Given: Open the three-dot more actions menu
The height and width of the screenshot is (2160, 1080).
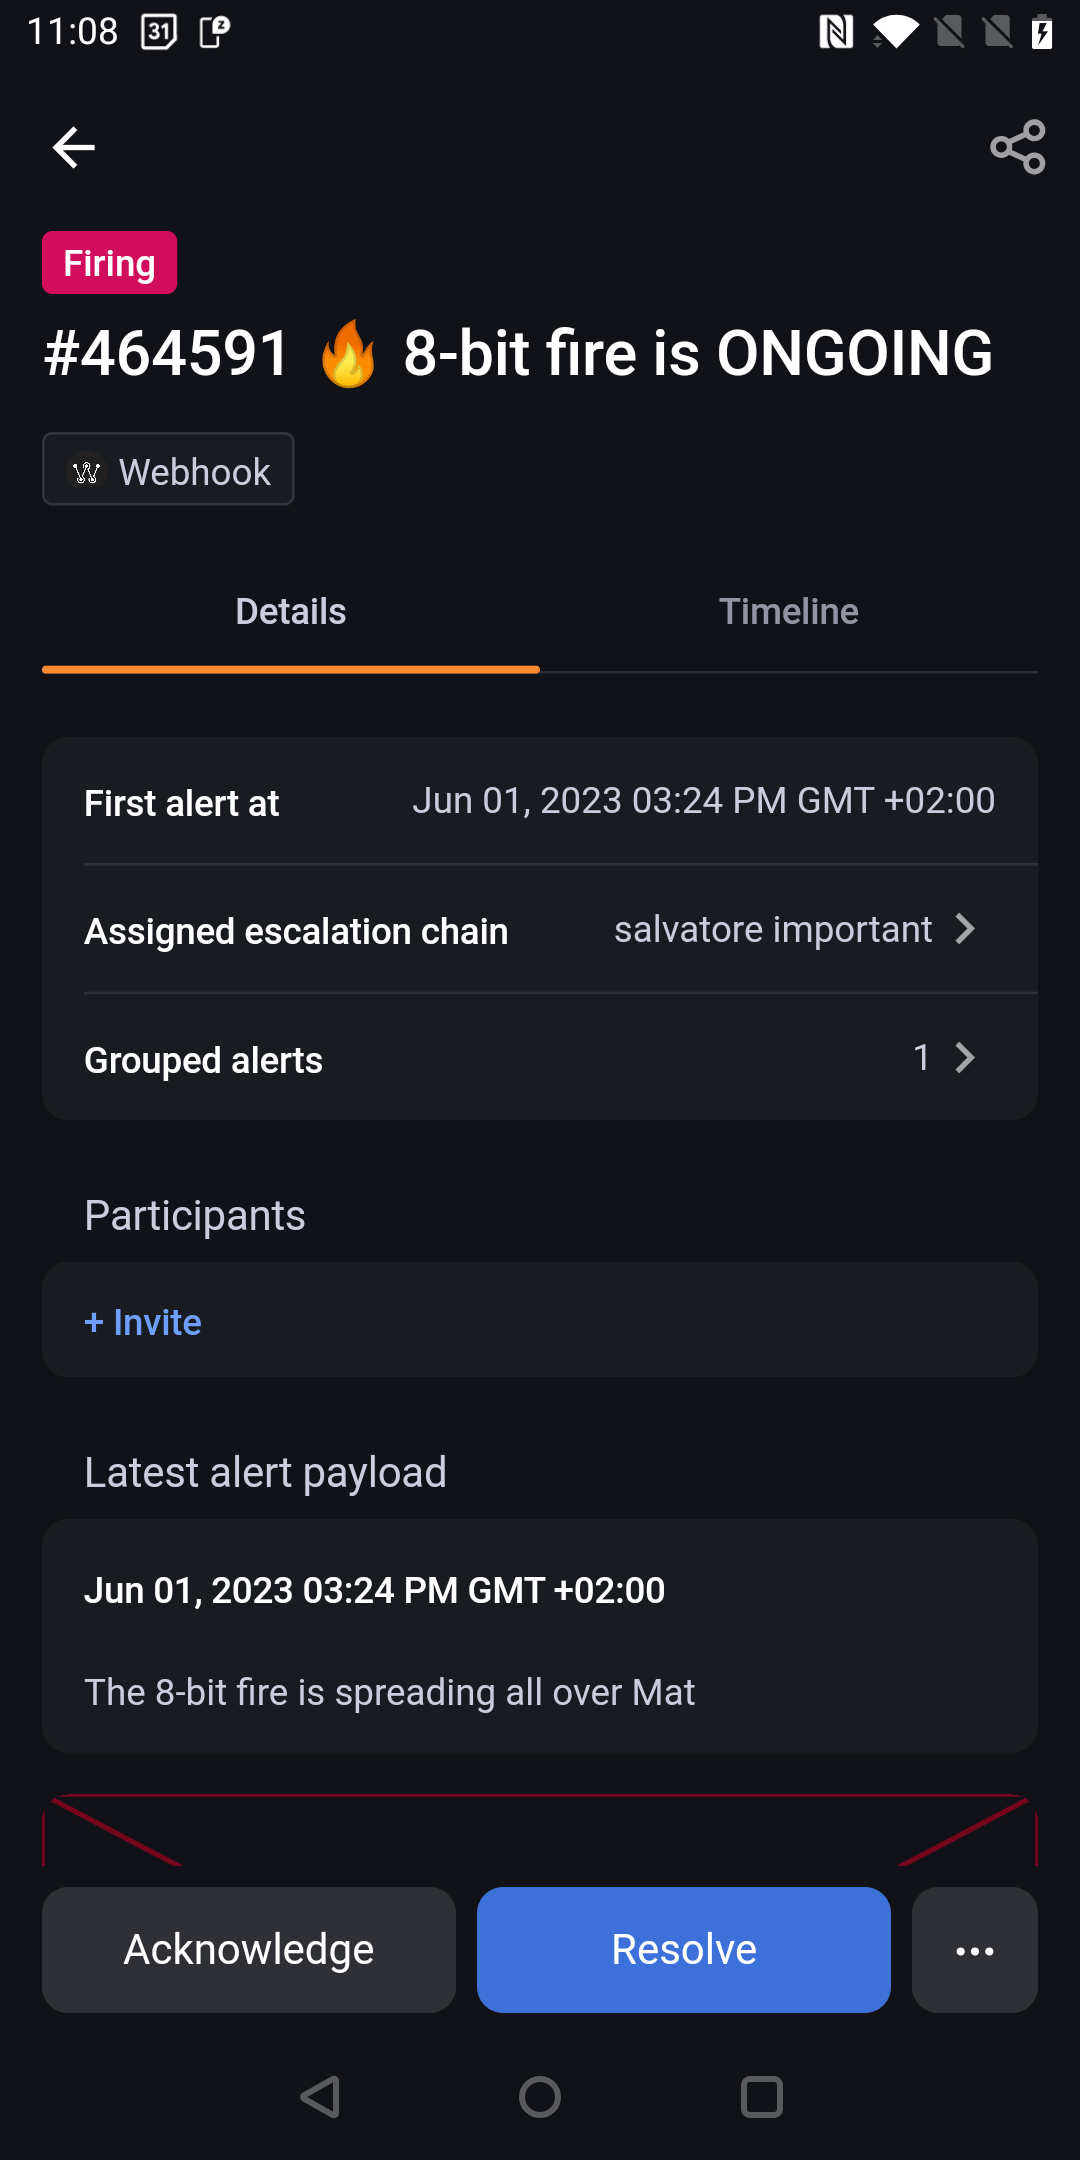Looking at the screenshot, I should (974, 1950).
